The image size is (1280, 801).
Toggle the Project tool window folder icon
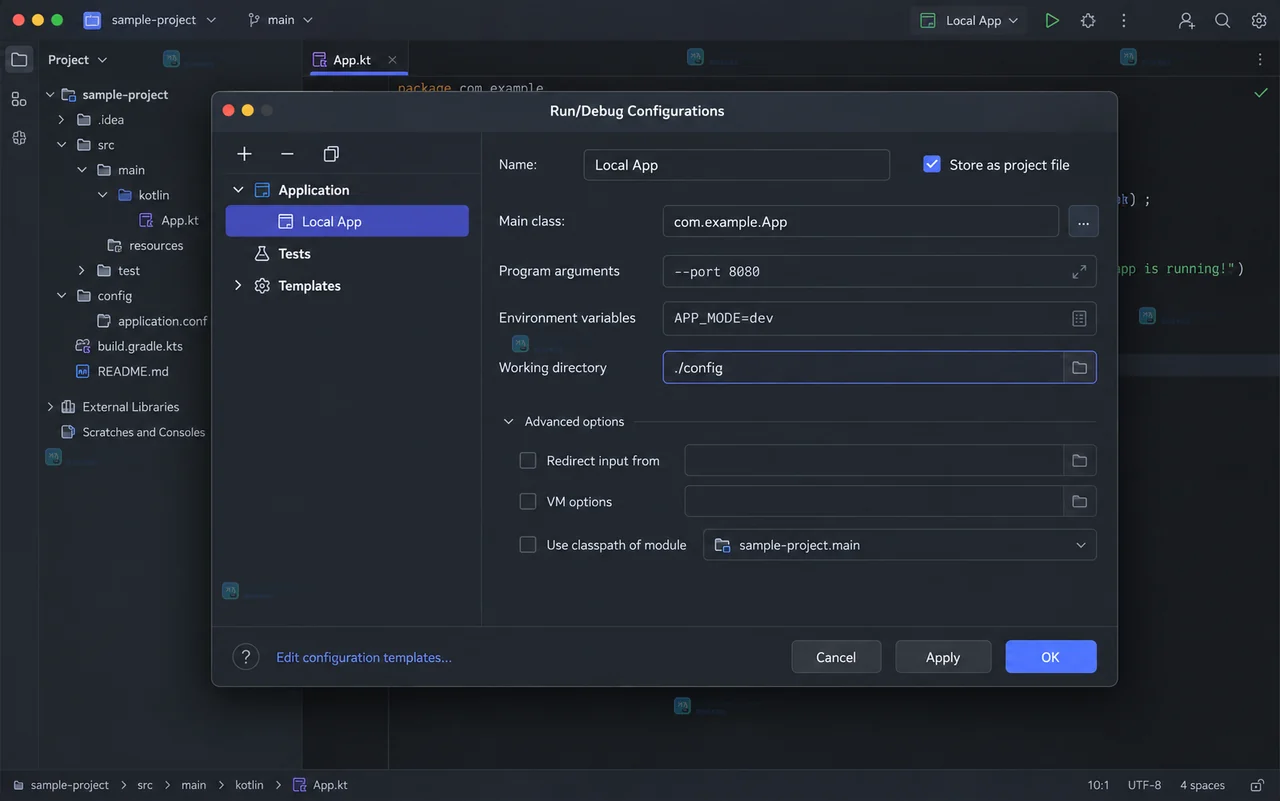click(19, 59)
